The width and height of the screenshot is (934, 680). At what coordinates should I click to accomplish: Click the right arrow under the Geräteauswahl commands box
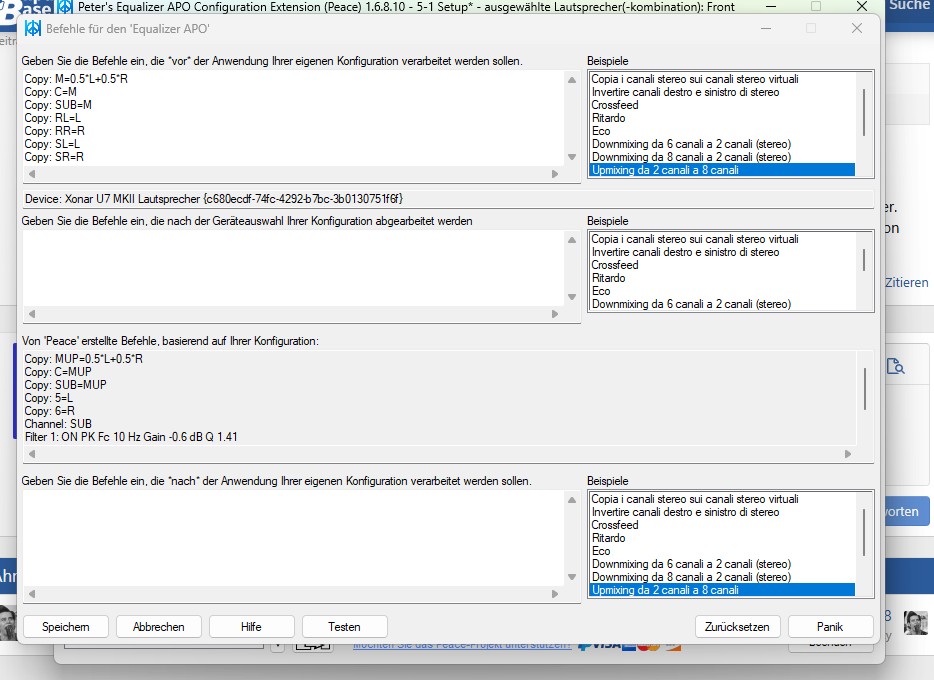(555, 314)
